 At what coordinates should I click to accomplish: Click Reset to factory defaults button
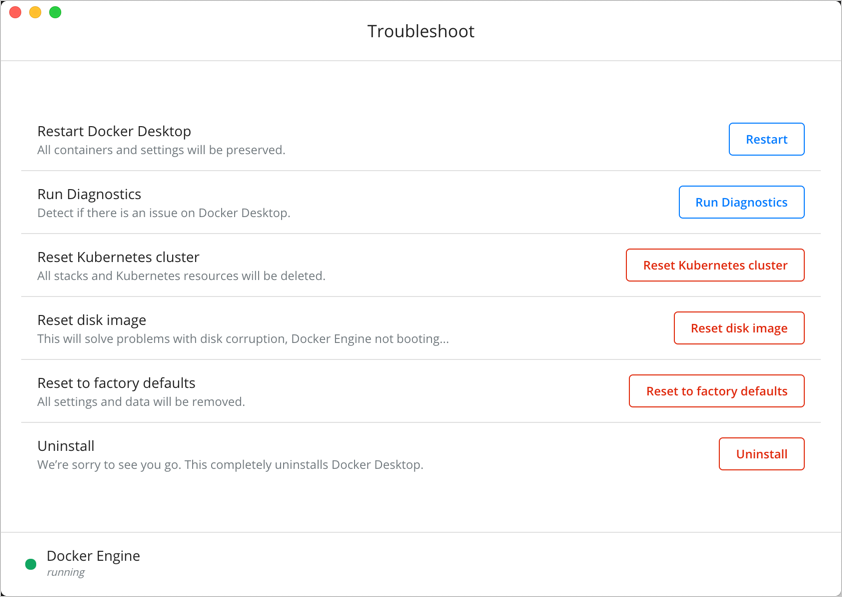click(x=716, y=391)
